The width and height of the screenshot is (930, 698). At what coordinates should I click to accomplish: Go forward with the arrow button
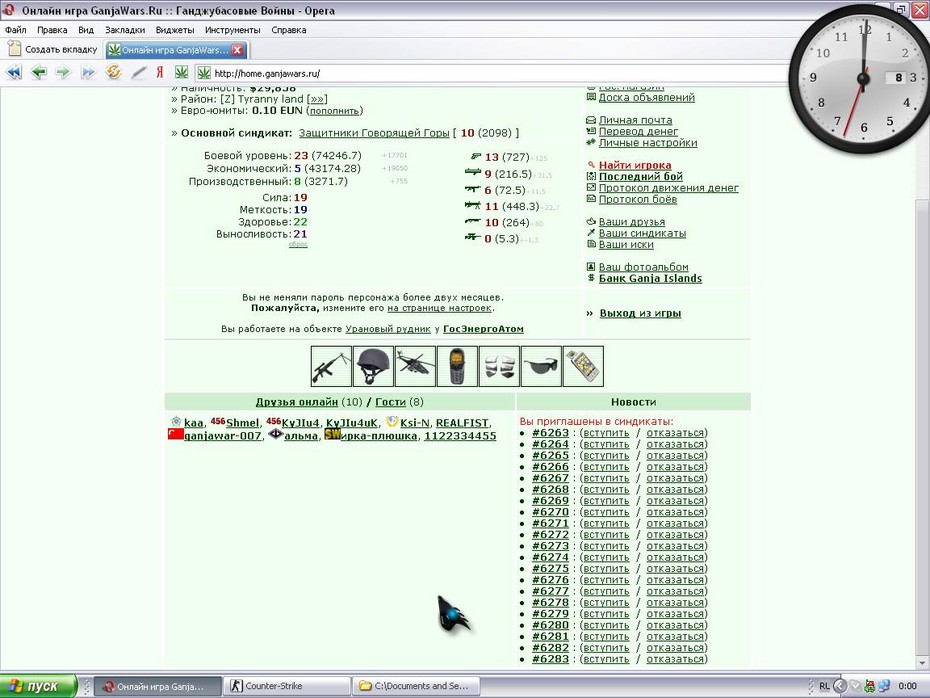coord(63,72)
